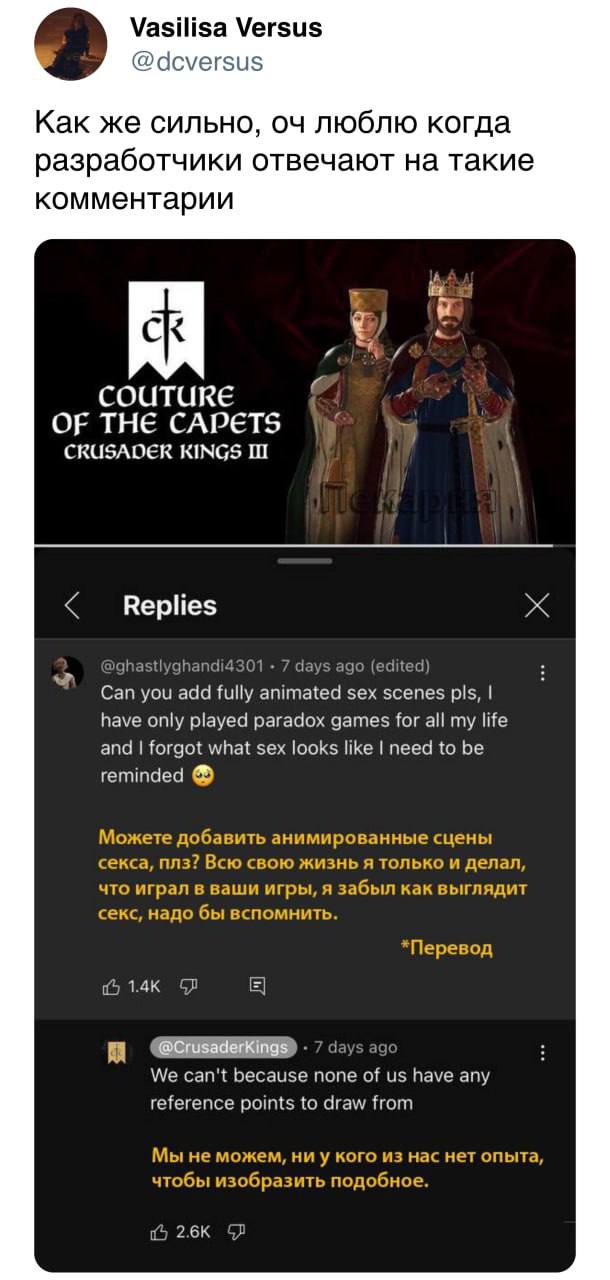Dislike the CrusaderKings reply
Image resolution: width=610 pixels, height=1280 pixels.
coord(234,1233)
